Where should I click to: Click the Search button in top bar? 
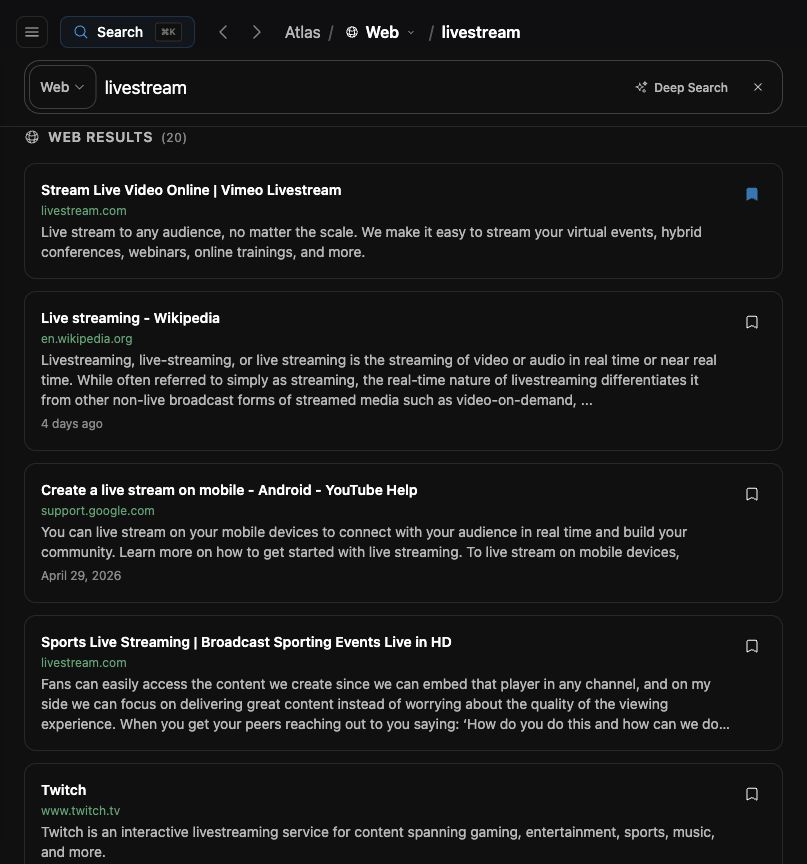127,32
